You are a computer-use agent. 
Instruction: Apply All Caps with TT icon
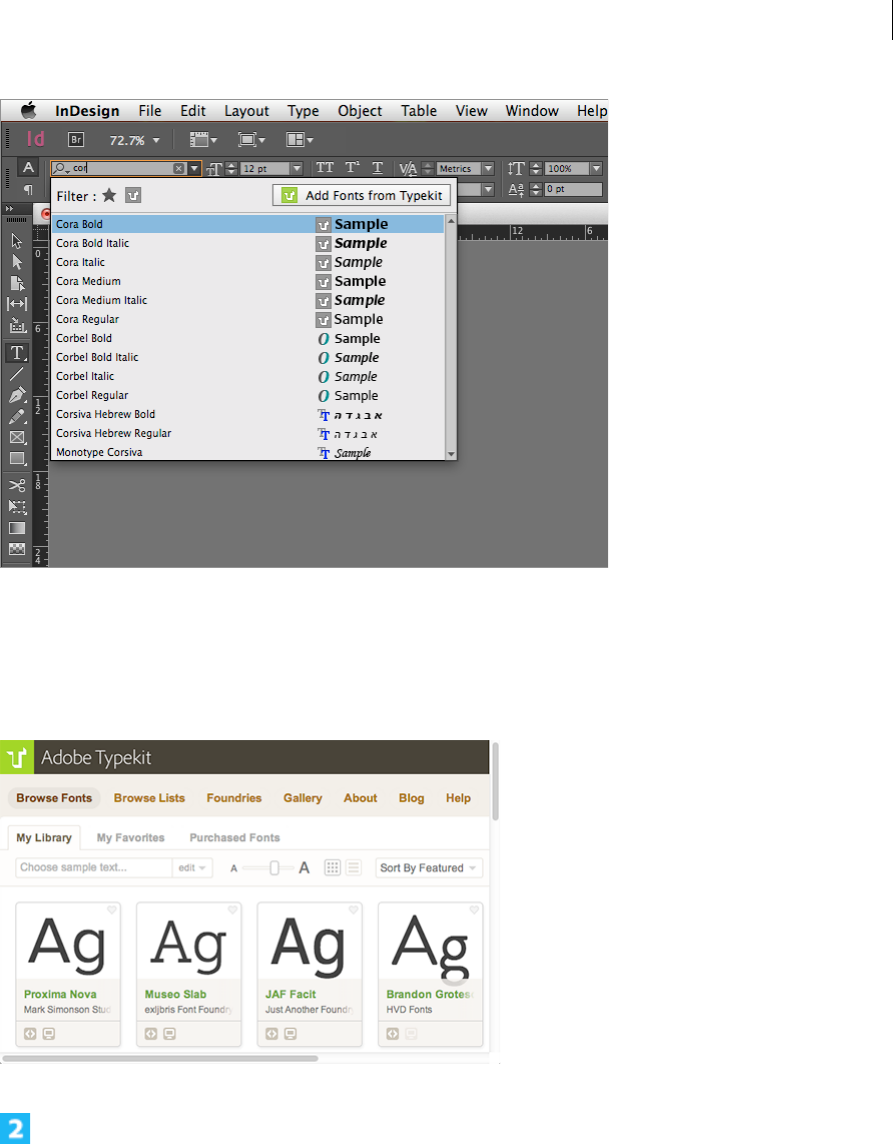point(325,168)
